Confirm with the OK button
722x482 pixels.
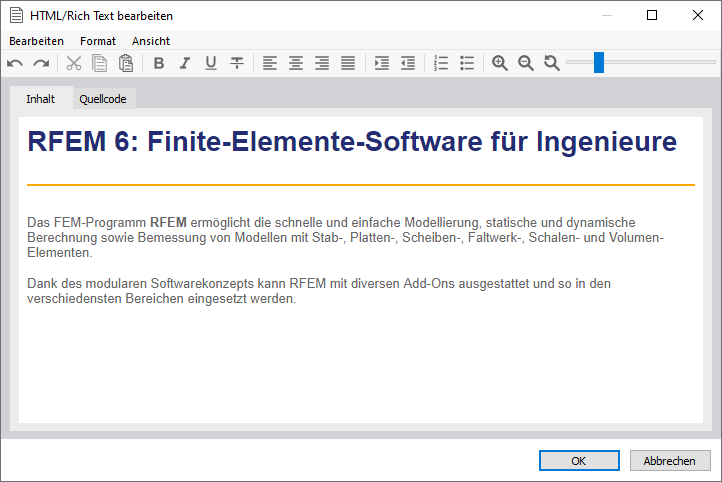coord(579,461)
